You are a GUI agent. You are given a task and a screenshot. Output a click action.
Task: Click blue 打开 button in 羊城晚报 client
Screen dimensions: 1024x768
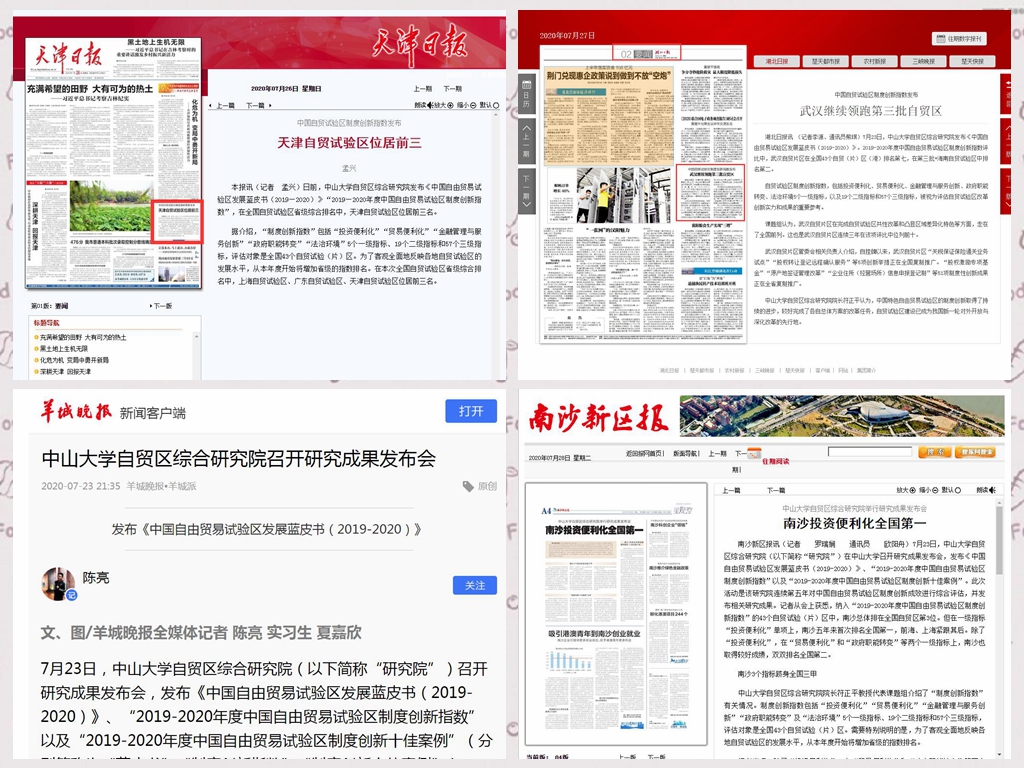pos(471,411)
